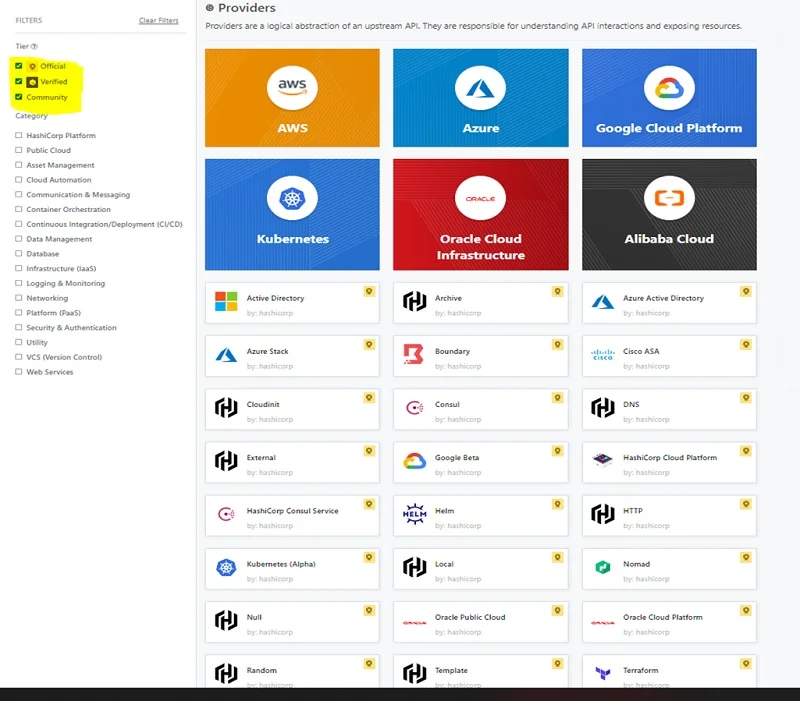Click the Azure logo beside Azure Active Directory
Screen dimensions: 800x701
(x=603, y=302)
